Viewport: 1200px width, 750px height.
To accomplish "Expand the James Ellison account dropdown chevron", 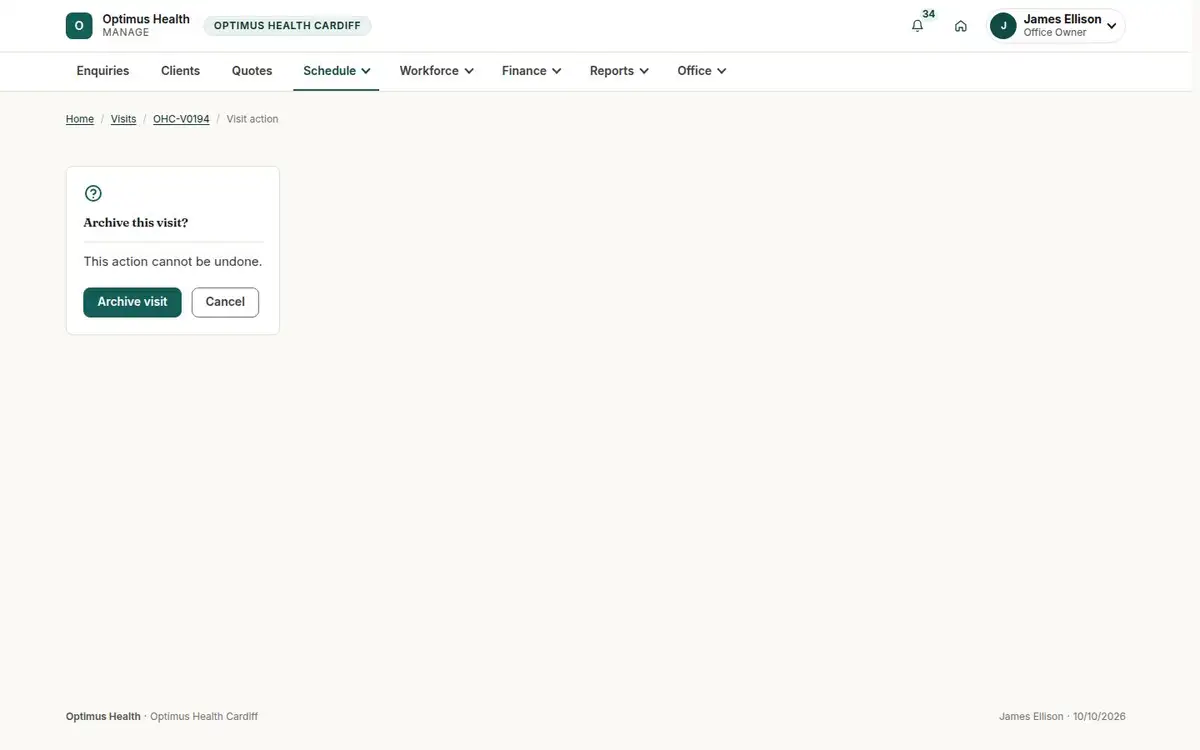I will point(1111,27).
